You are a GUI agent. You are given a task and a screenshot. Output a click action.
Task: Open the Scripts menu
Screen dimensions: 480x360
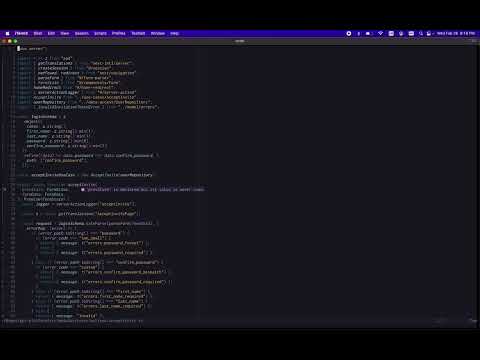[x=100, y=33]
